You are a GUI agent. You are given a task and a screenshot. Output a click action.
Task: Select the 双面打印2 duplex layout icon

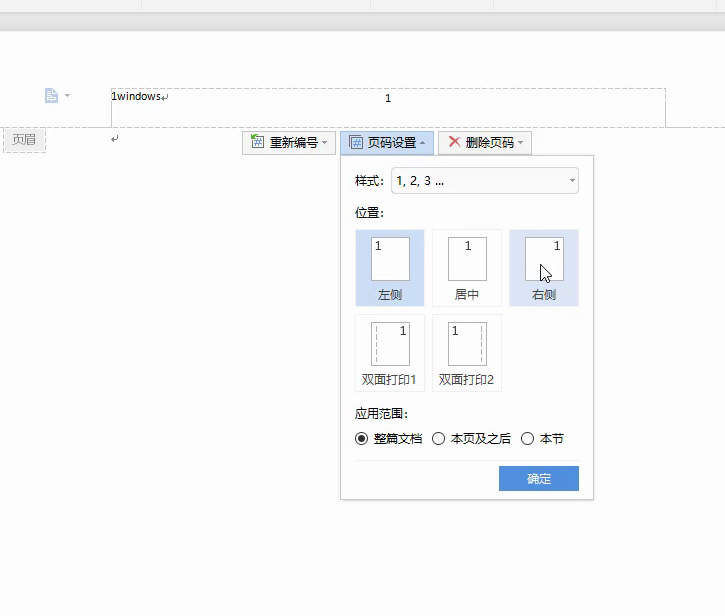coord(467,344)
